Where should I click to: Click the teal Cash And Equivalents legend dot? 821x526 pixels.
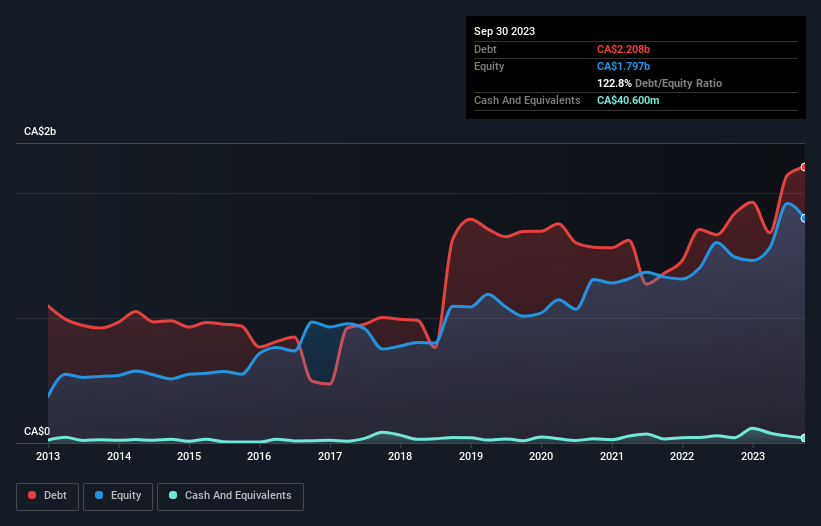[x=173, y=495]
